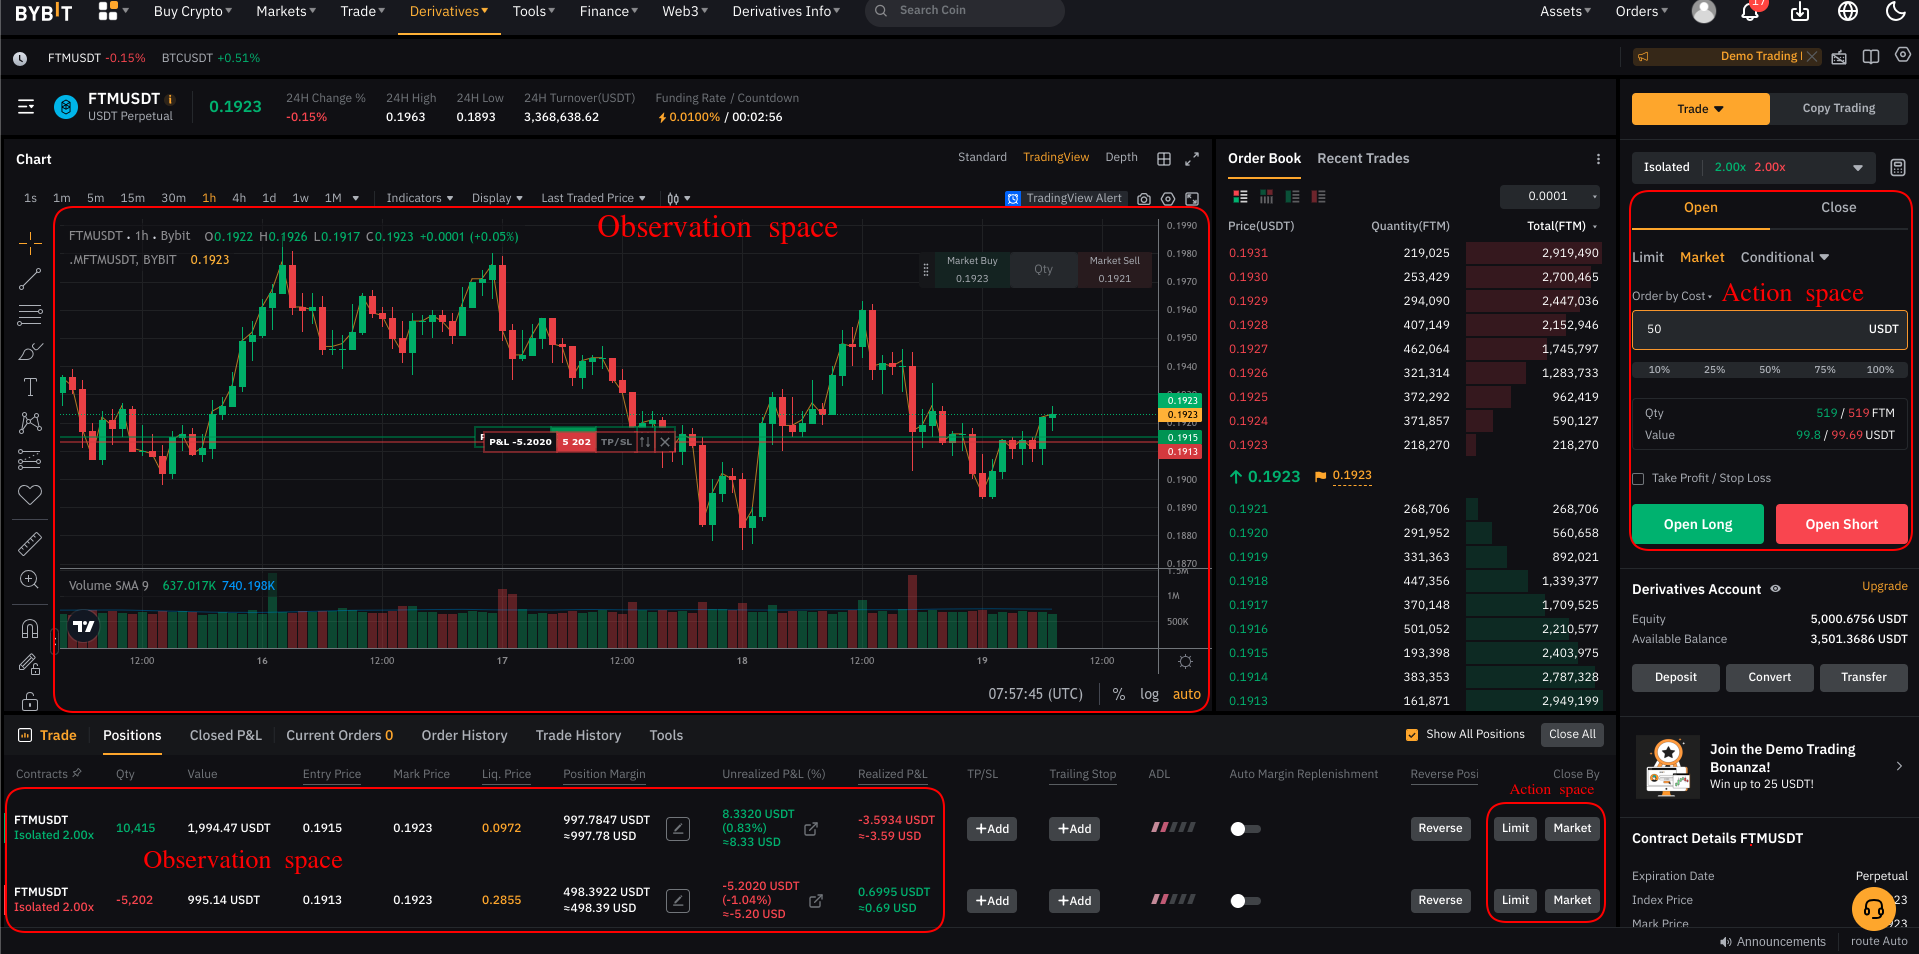Set order size slider to 25%
Image resolution: width=1919 pixels, height=954 pixels.
pos(1714,370)
